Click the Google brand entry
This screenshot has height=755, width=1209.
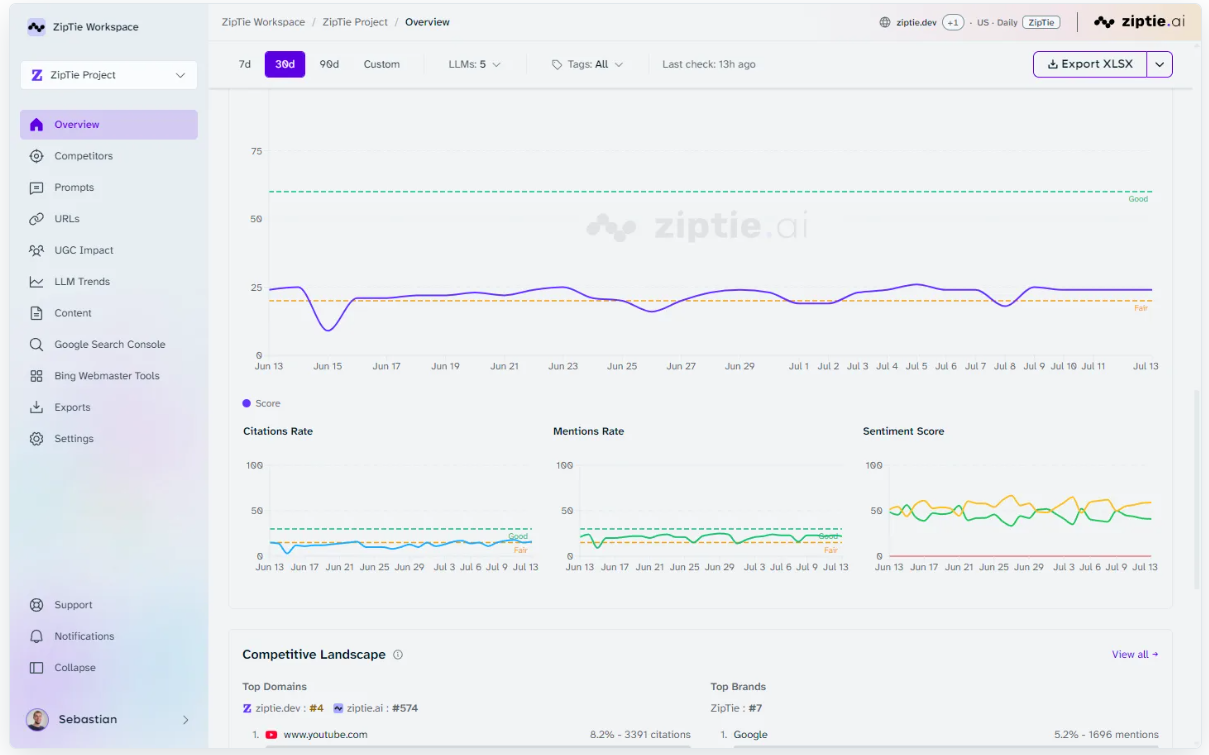750,735
